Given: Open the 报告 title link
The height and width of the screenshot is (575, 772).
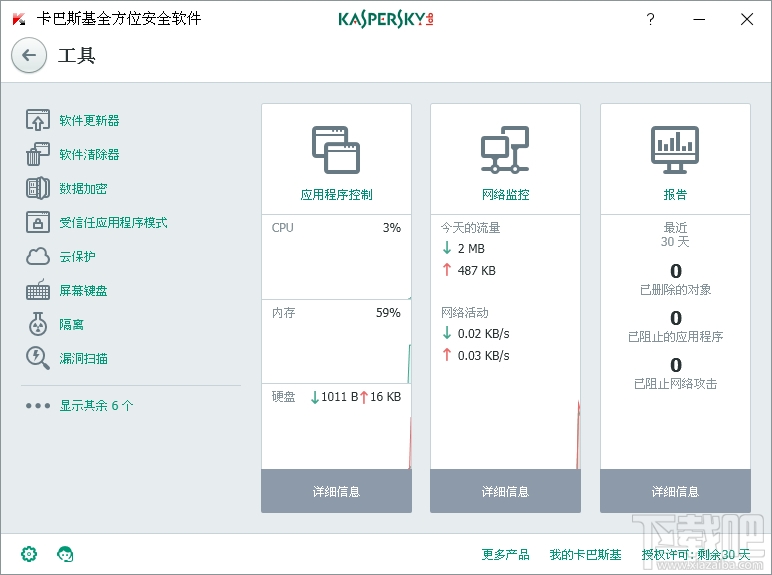Looking at the screenshot, I should pyautogui.click(x=675, y=194).
